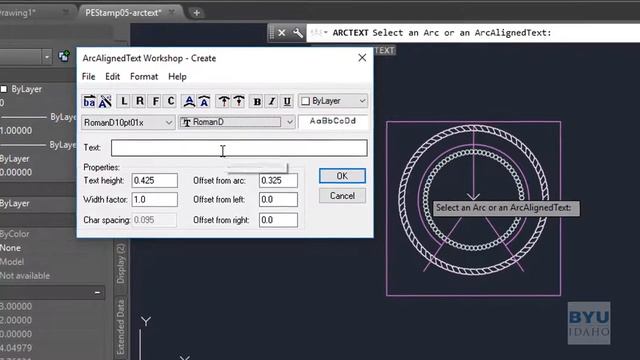Toggle underline formatting
The height and width of the screenshot is (360, 640).
287,101
